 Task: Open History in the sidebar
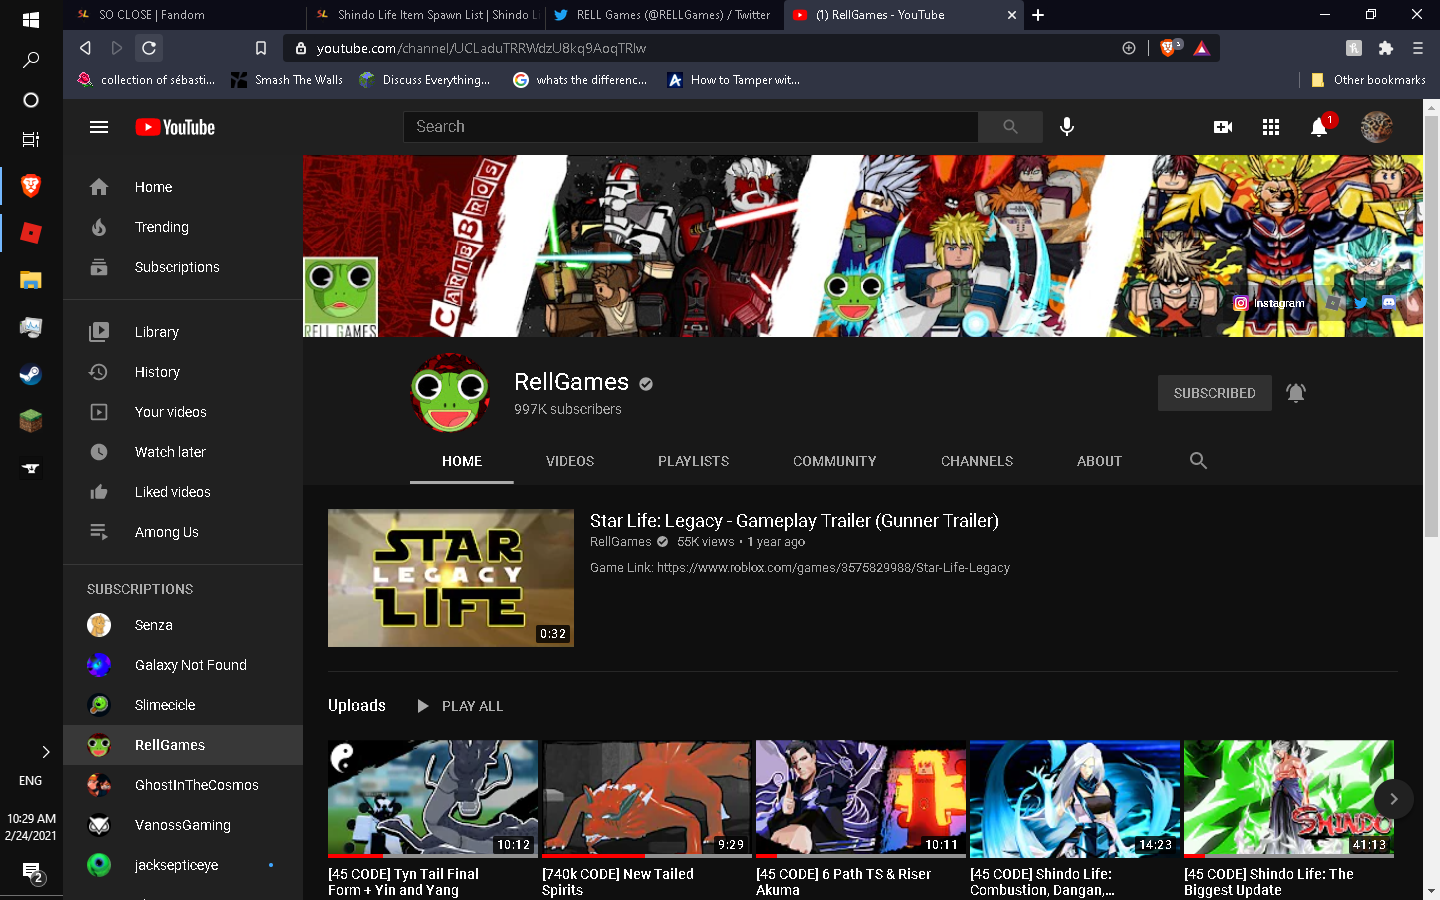point(183,372)
